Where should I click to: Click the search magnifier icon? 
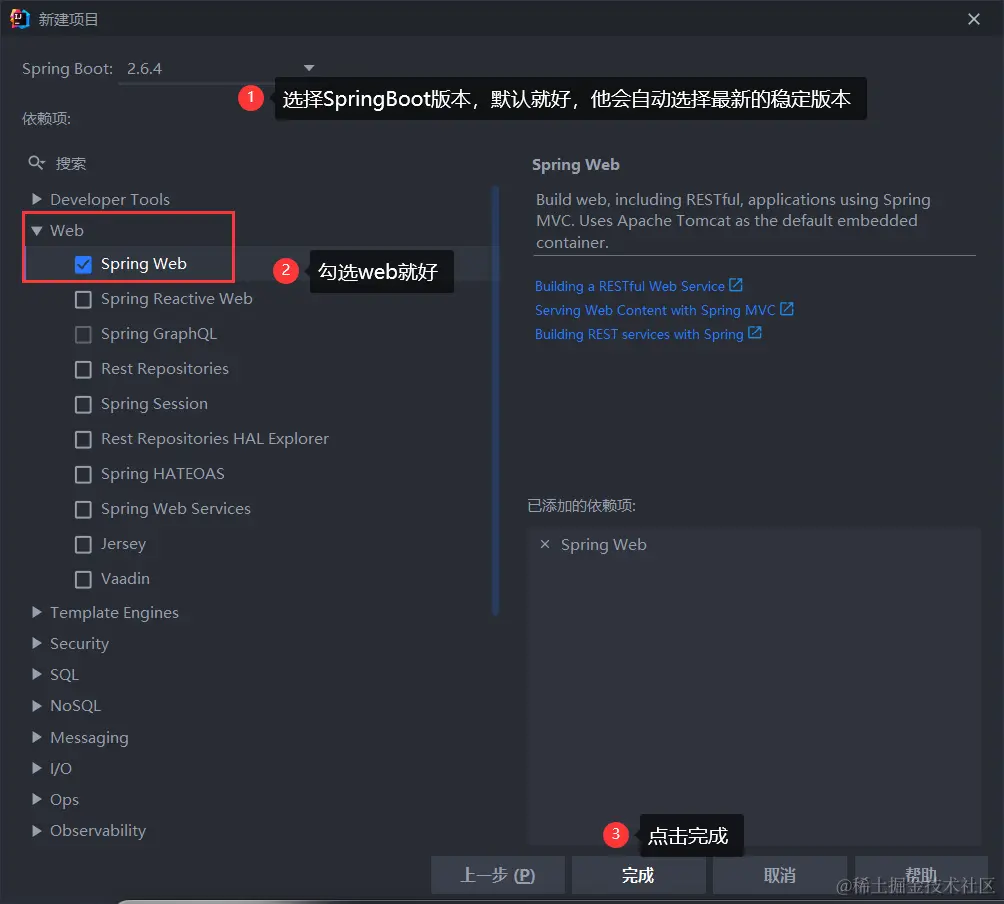(36, 163)
